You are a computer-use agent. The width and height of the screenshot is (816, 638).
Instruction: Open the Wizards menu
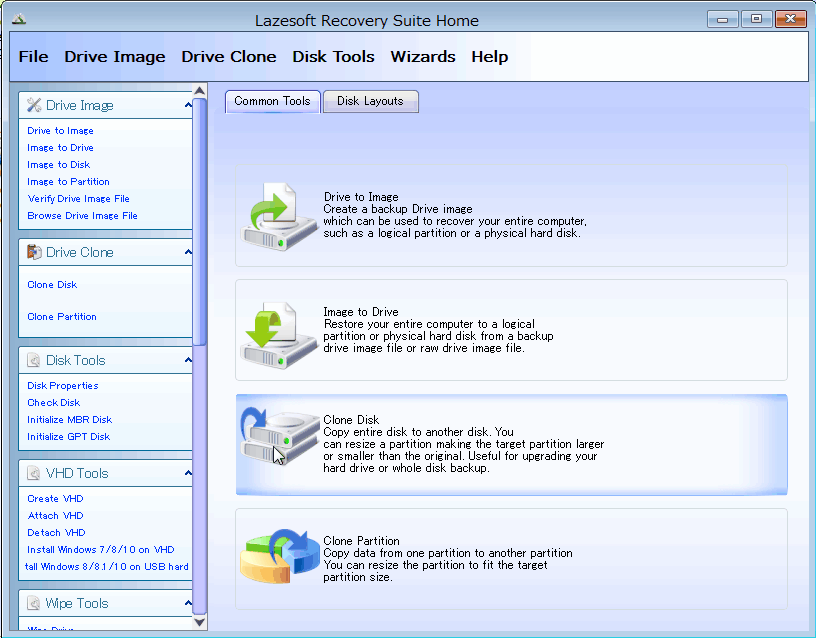tap(423, 56)
